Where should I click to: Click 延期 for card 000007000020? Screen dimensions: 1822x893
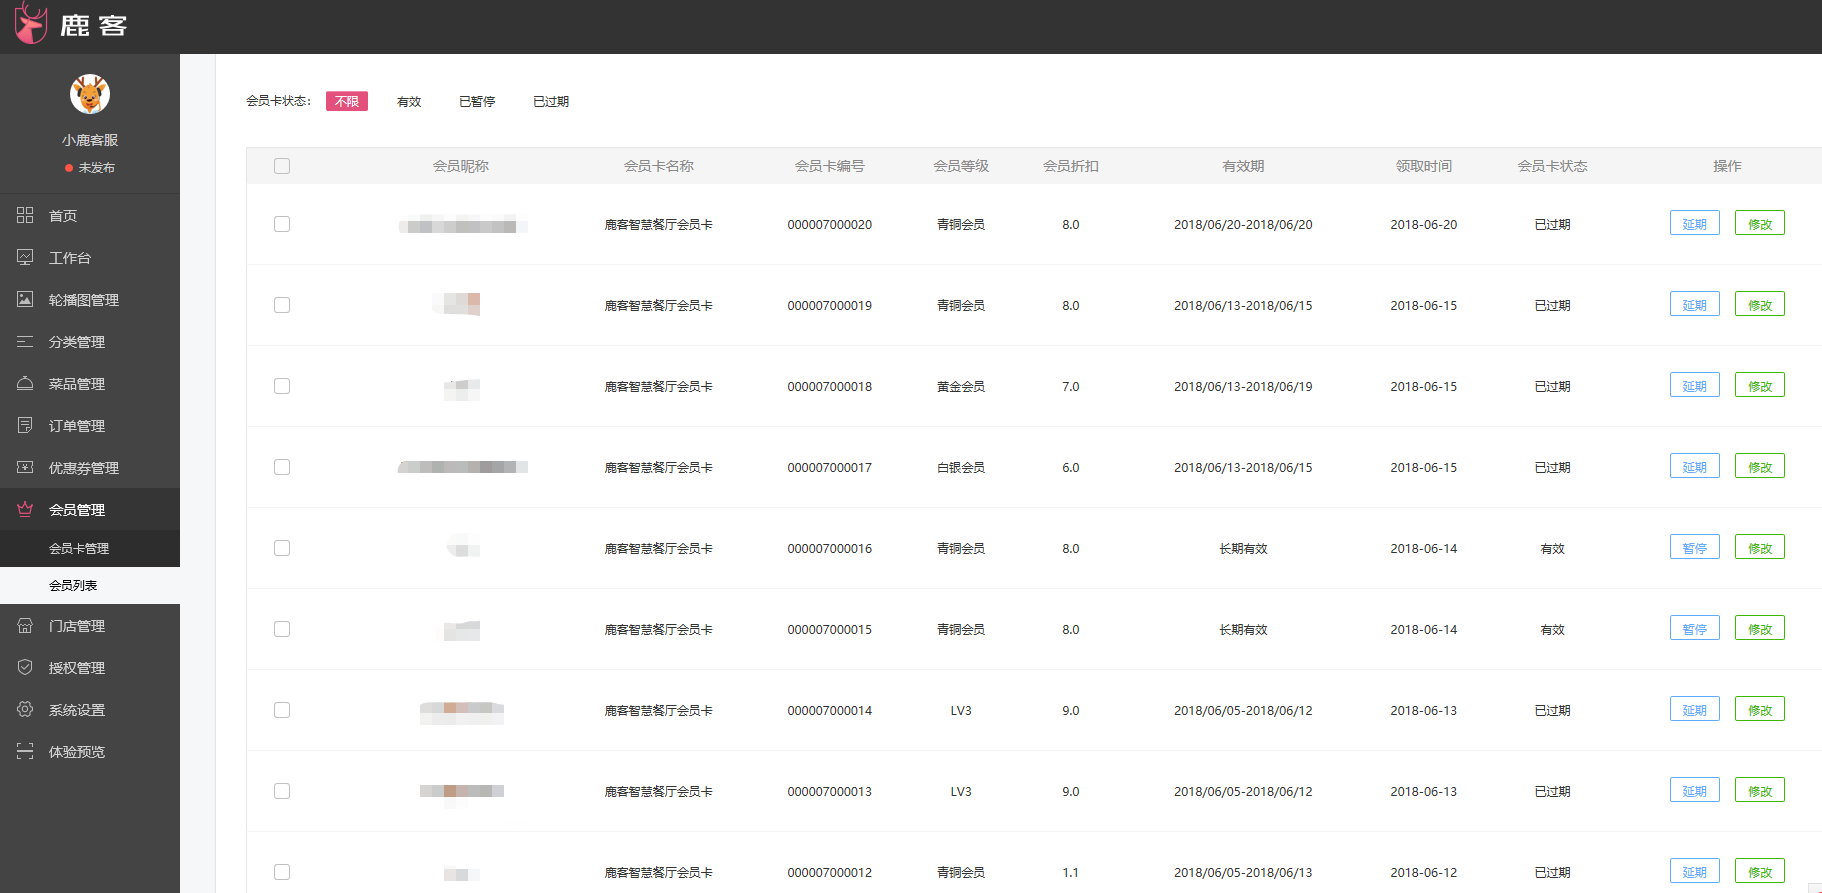tap(1694, 223)
